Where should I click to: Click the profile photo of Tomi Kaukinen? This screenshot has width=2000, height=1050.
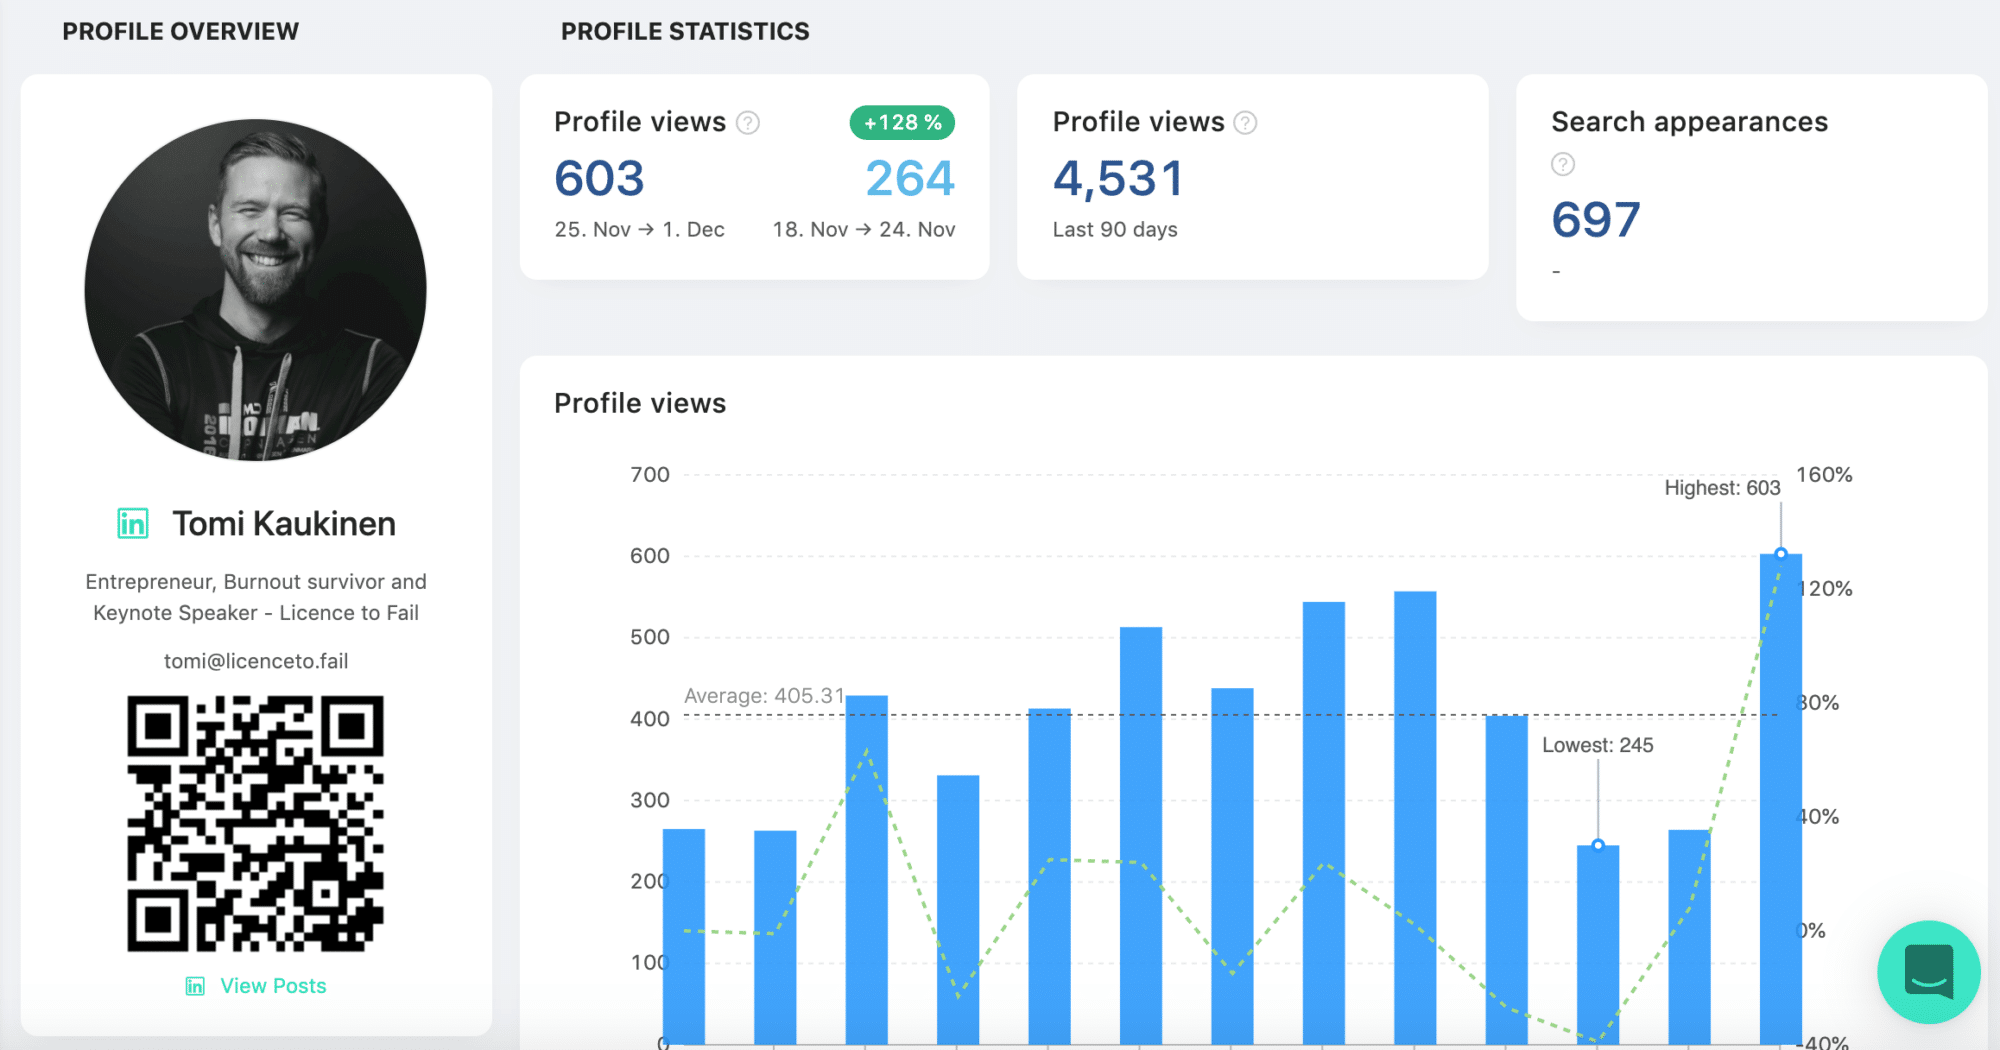(256, 290)
